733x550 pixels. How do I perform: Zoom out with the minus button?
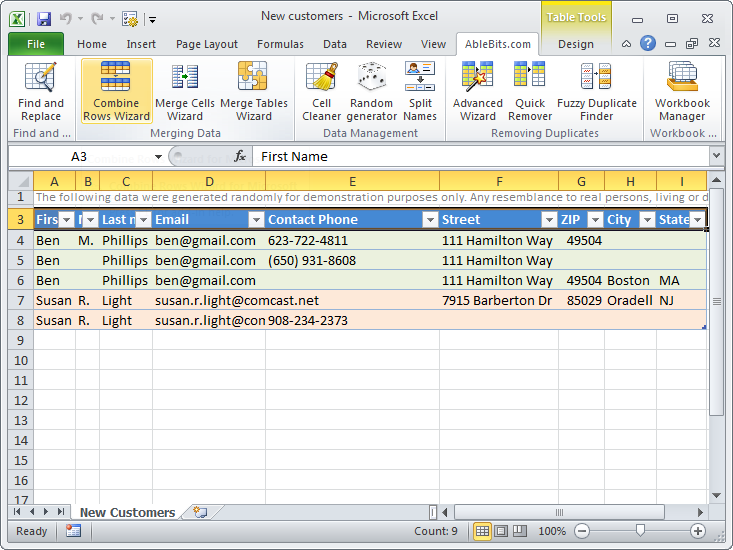click(x=582, y=531)
